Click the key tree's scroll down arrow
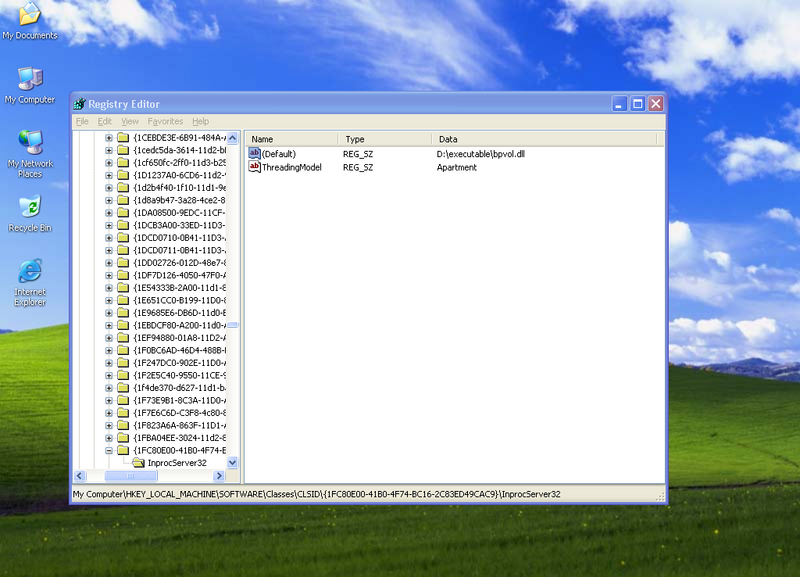The height and width of the screenshot is (577, 800). pyautogui.click(x=233, y=463)
